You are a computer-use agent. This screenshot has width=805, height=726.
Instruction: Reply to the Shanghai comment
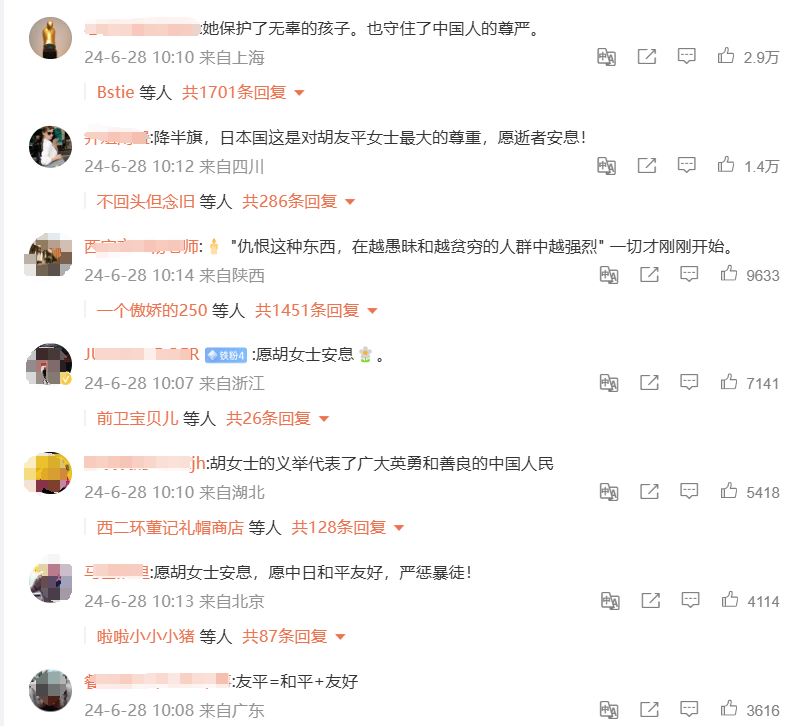(x=686, y=56)
